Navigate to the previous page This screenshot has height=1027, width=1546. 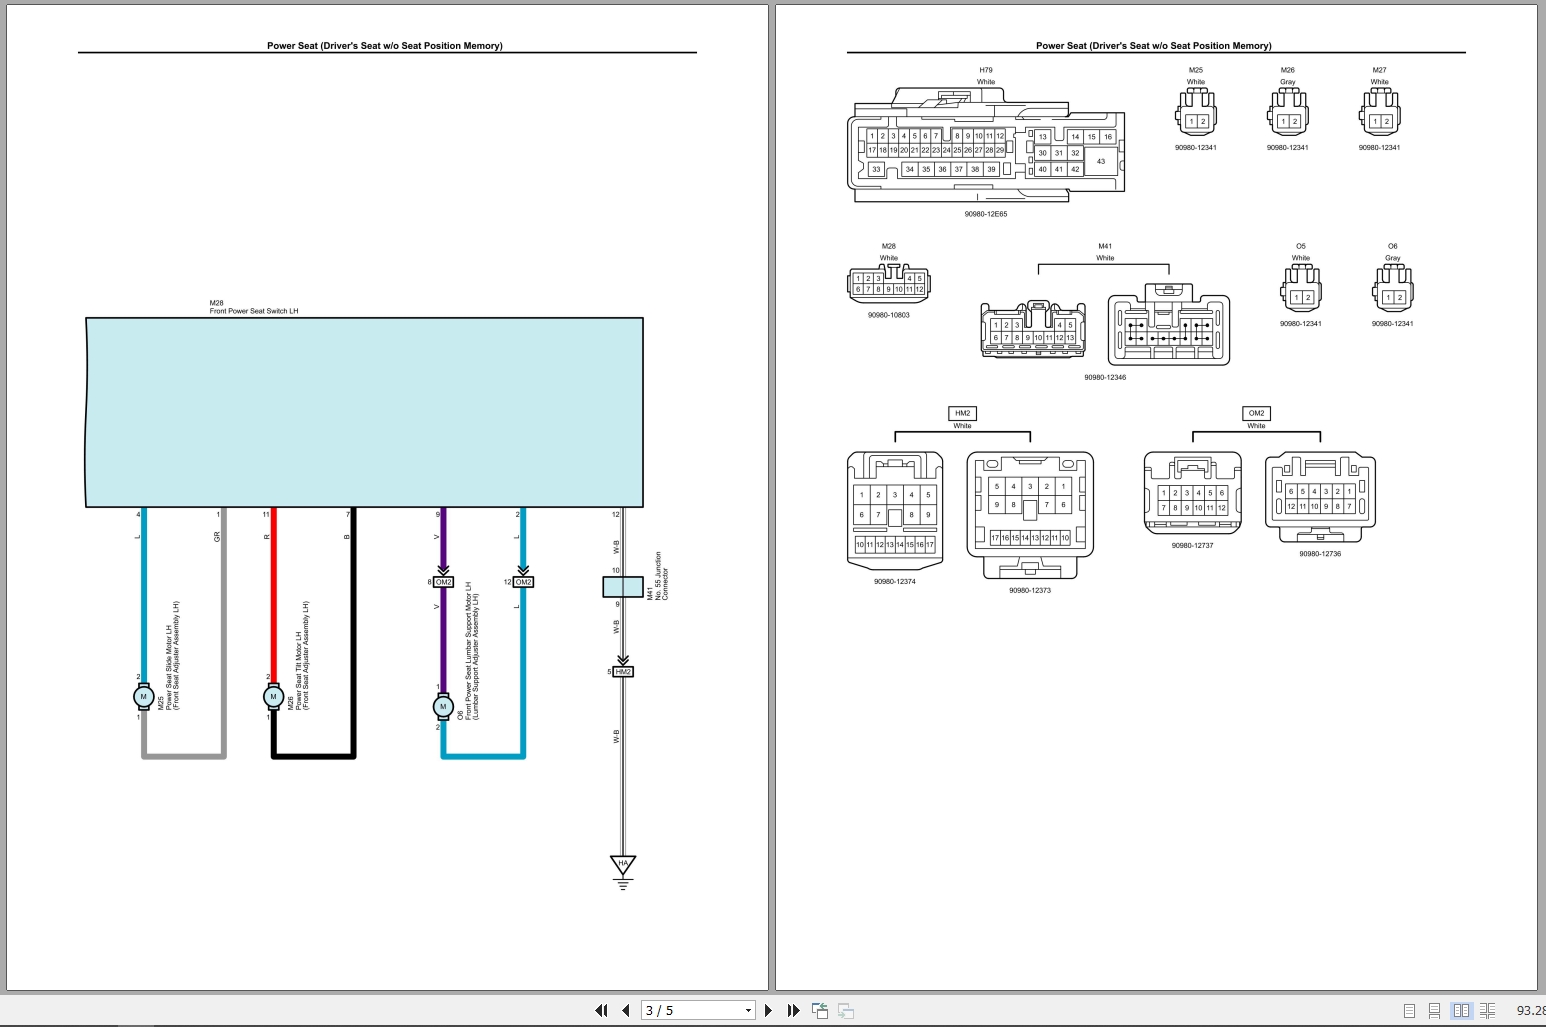click(625, 1010)
